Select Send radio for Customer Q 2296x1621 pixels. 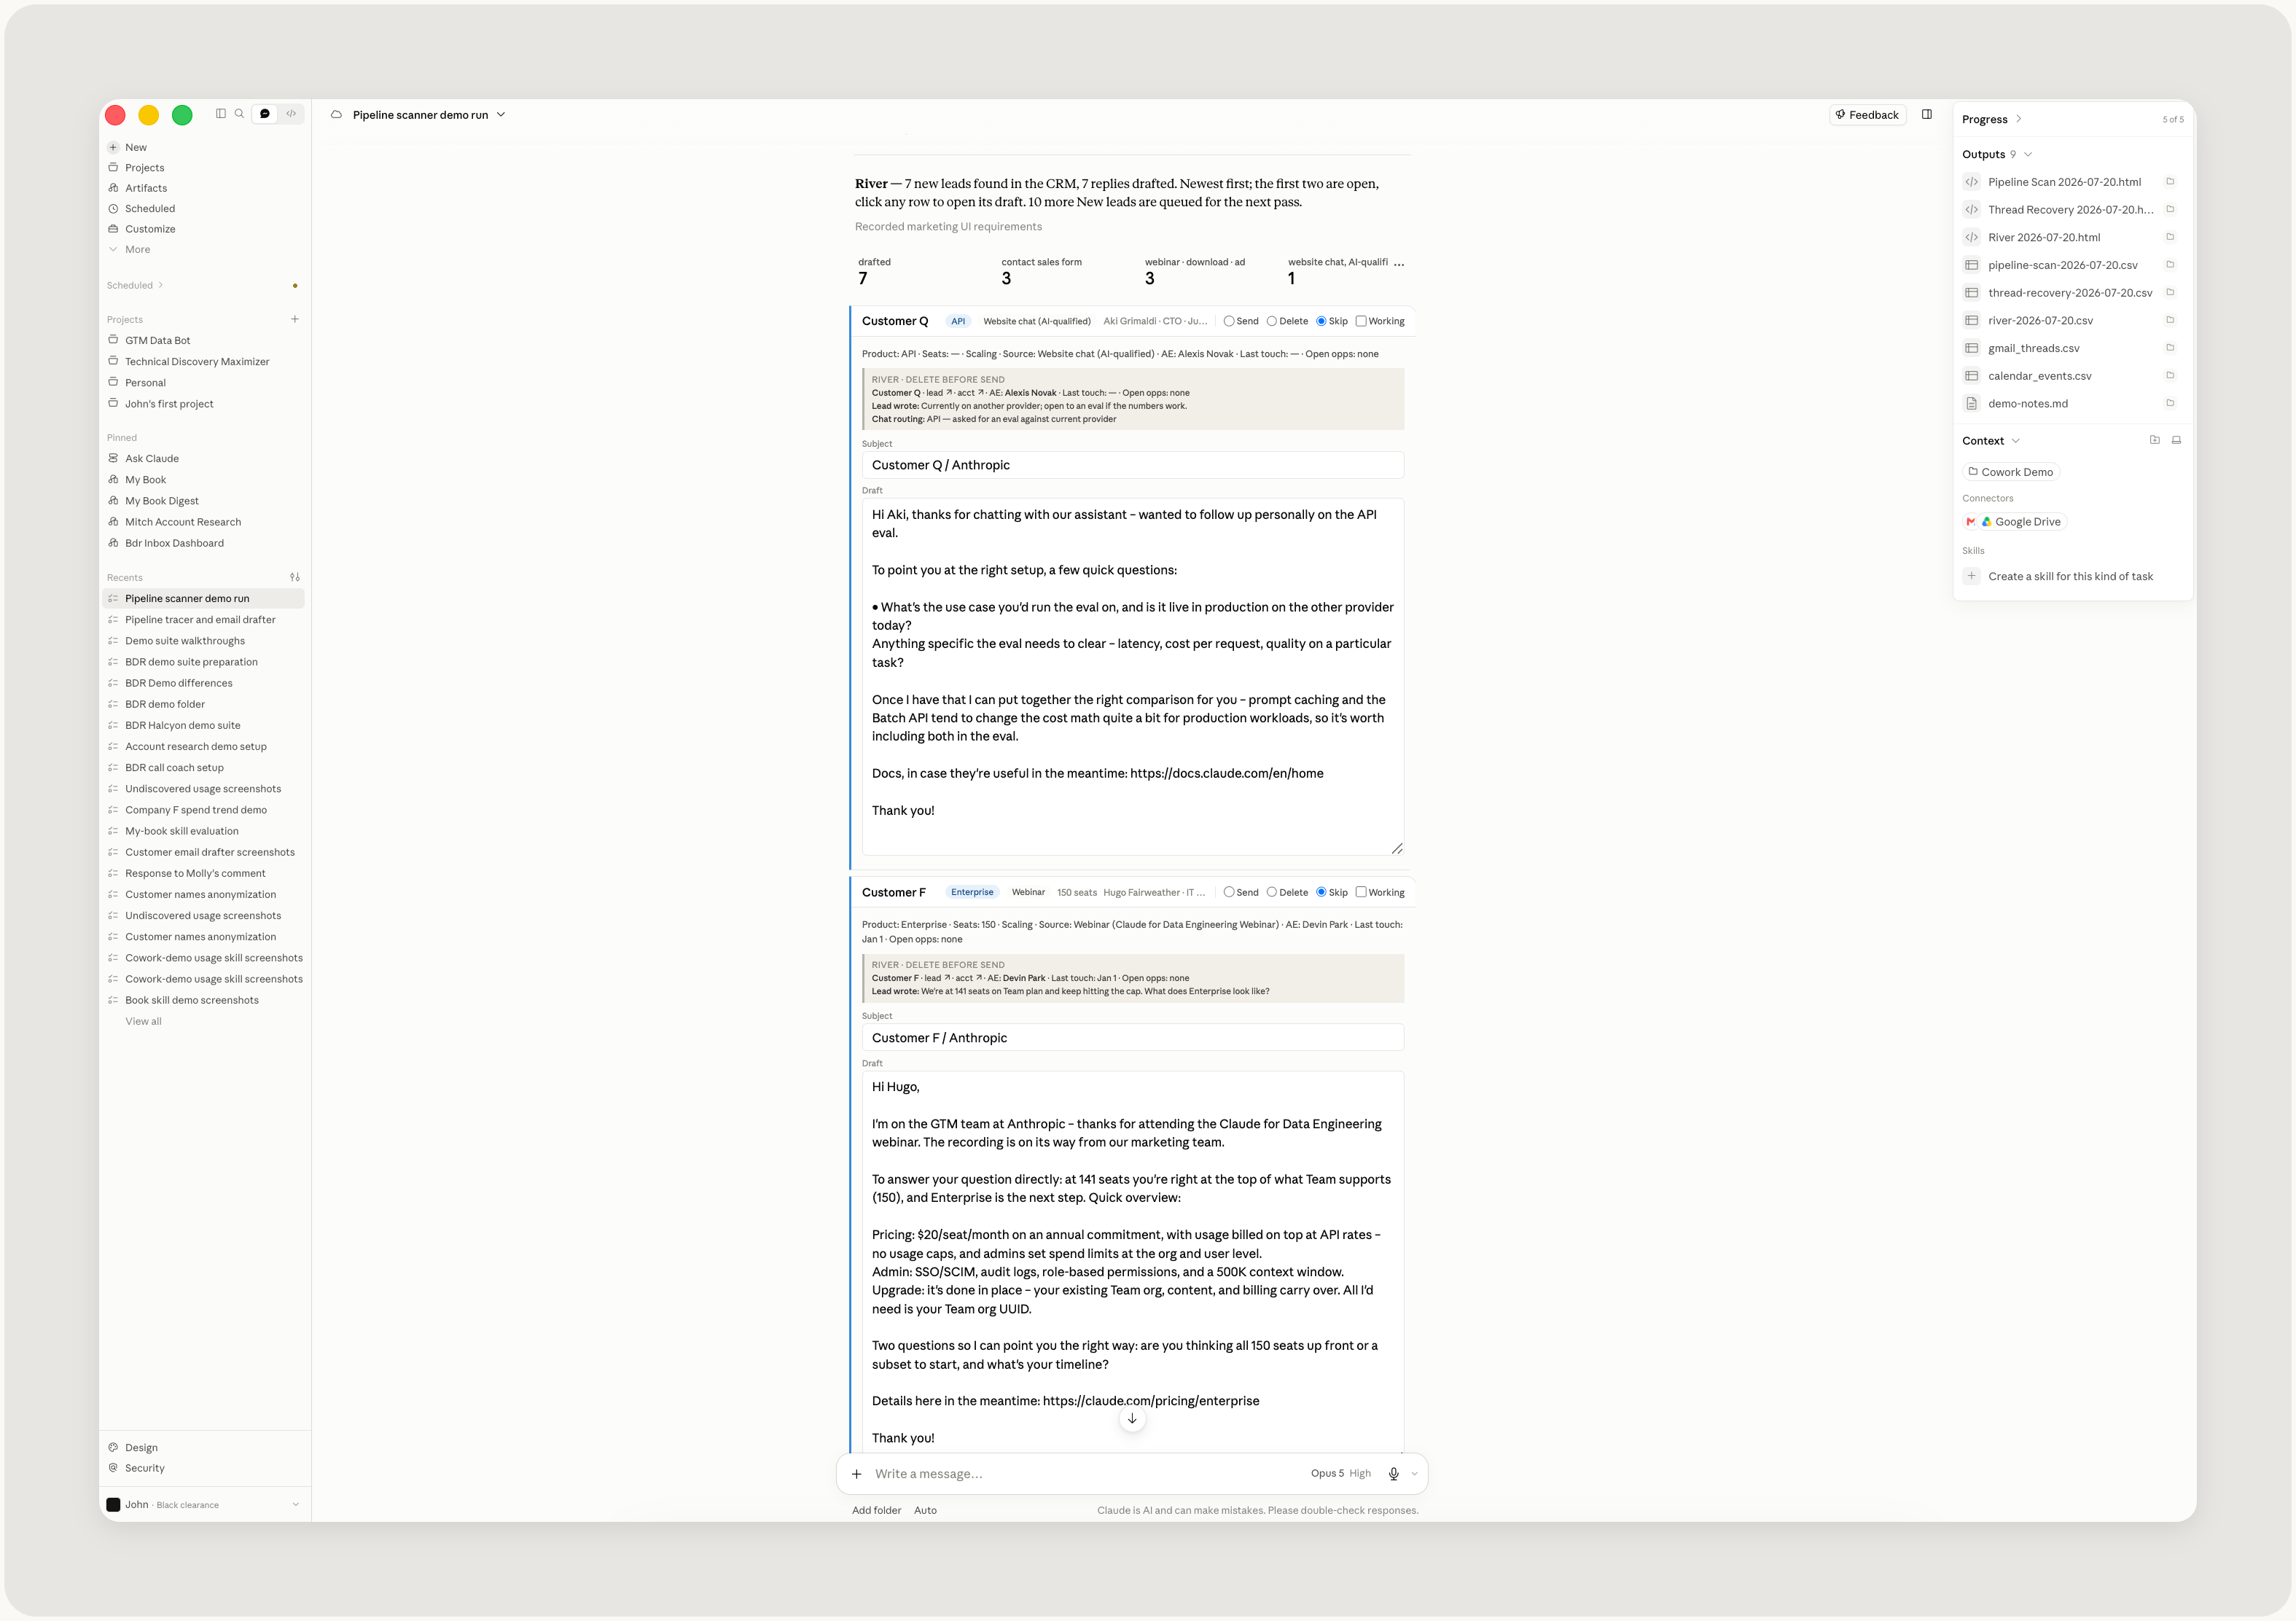click(1229, 321)
